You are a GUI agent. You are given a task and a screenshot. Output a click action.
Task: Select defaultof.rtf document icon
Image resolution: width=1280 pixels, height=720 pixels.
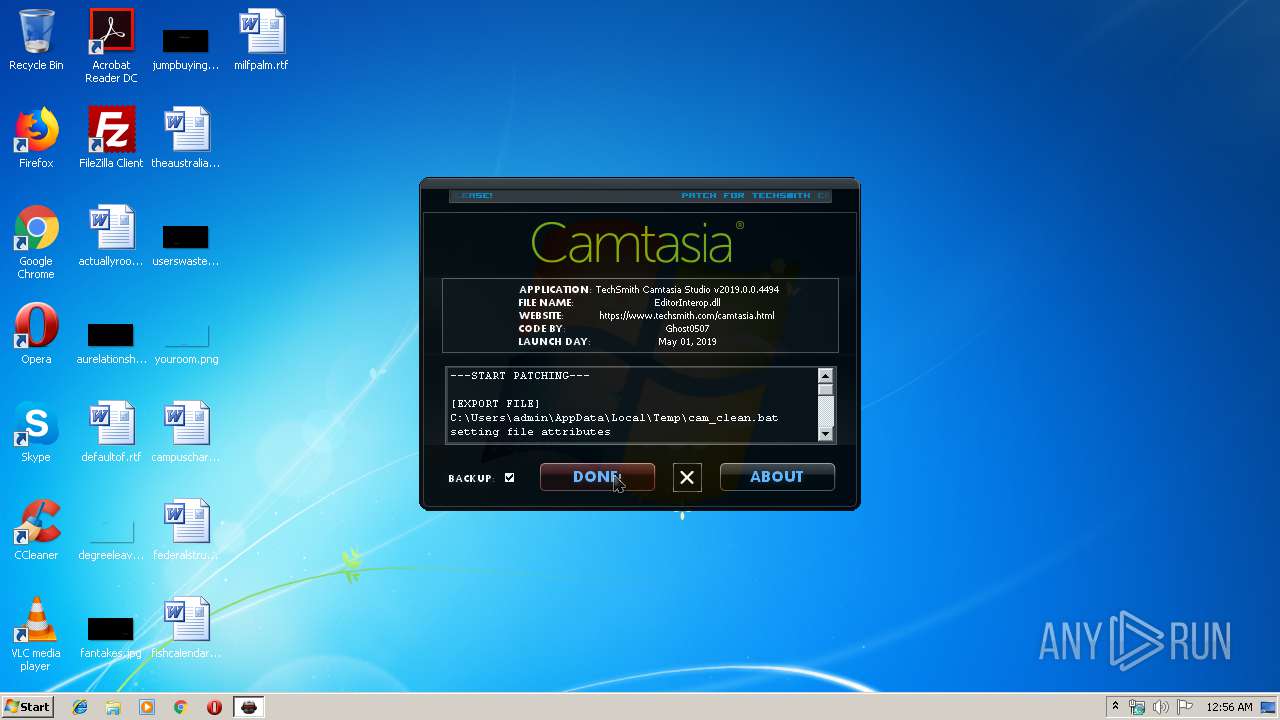[111, 432]
